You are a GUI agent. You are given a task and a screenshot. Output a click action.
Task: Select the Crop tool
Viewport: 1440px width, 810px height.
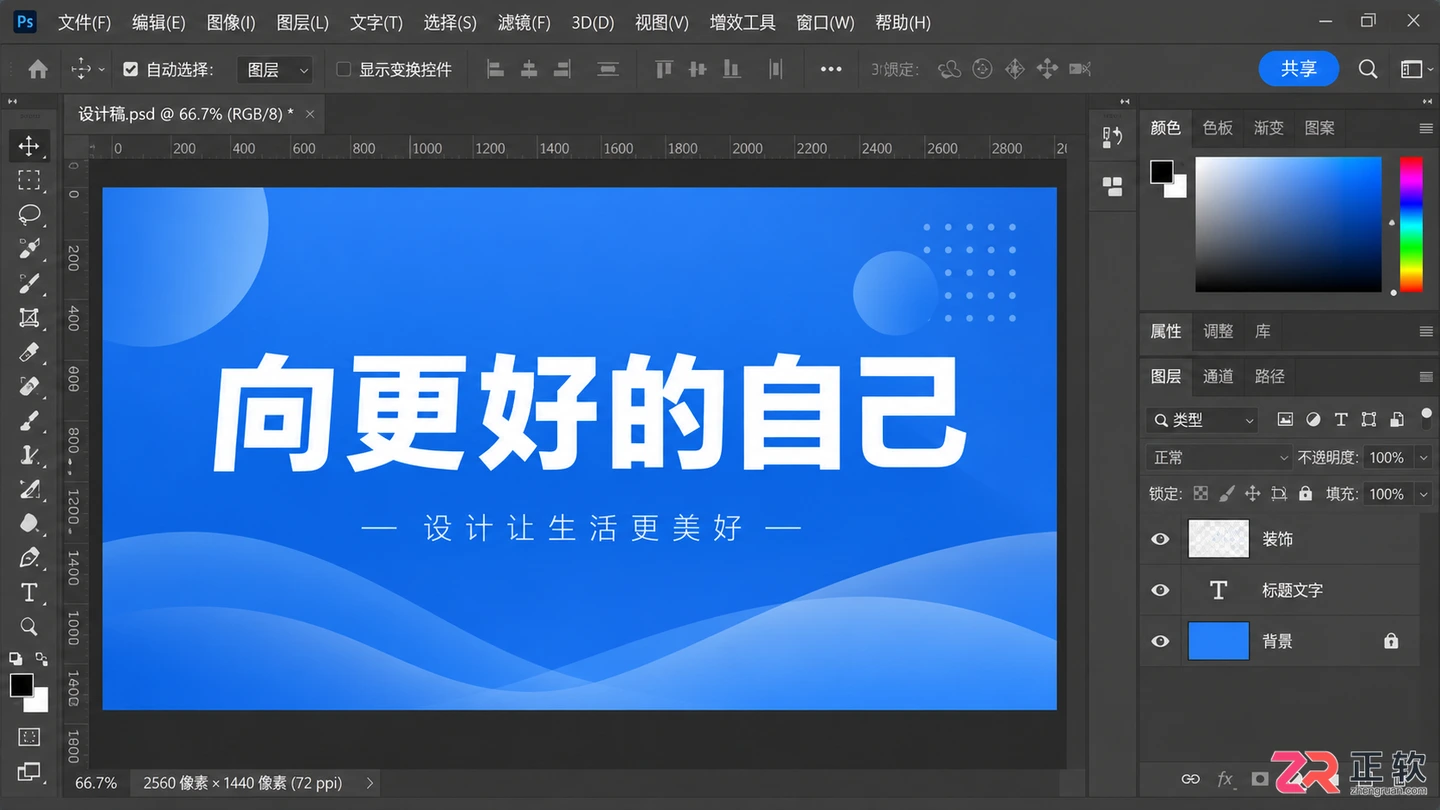coord(29,317)
